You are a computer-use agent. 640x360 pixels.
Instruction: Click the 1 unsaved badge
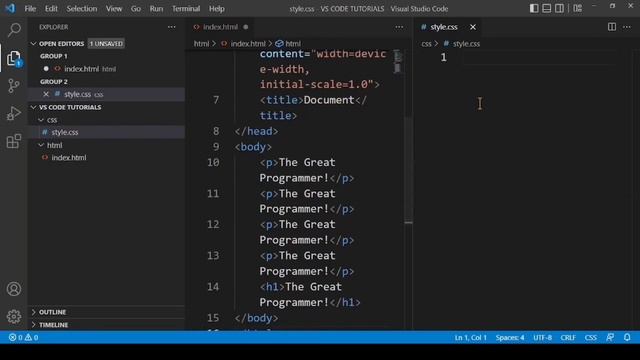point(106,44)
